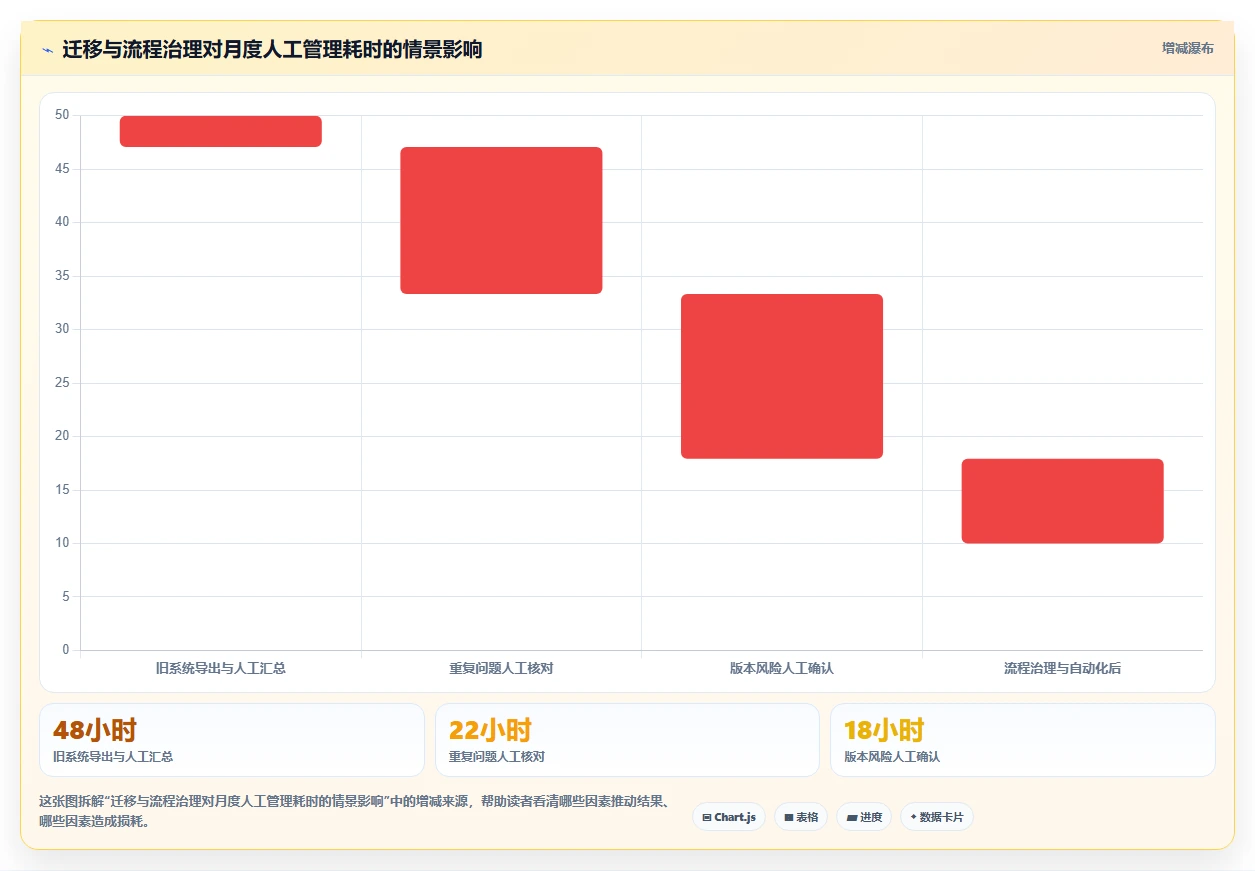Screen dimensions: 1255x871
Task: Click y-axis tick label 25
Action: click(x=62, y=383)
